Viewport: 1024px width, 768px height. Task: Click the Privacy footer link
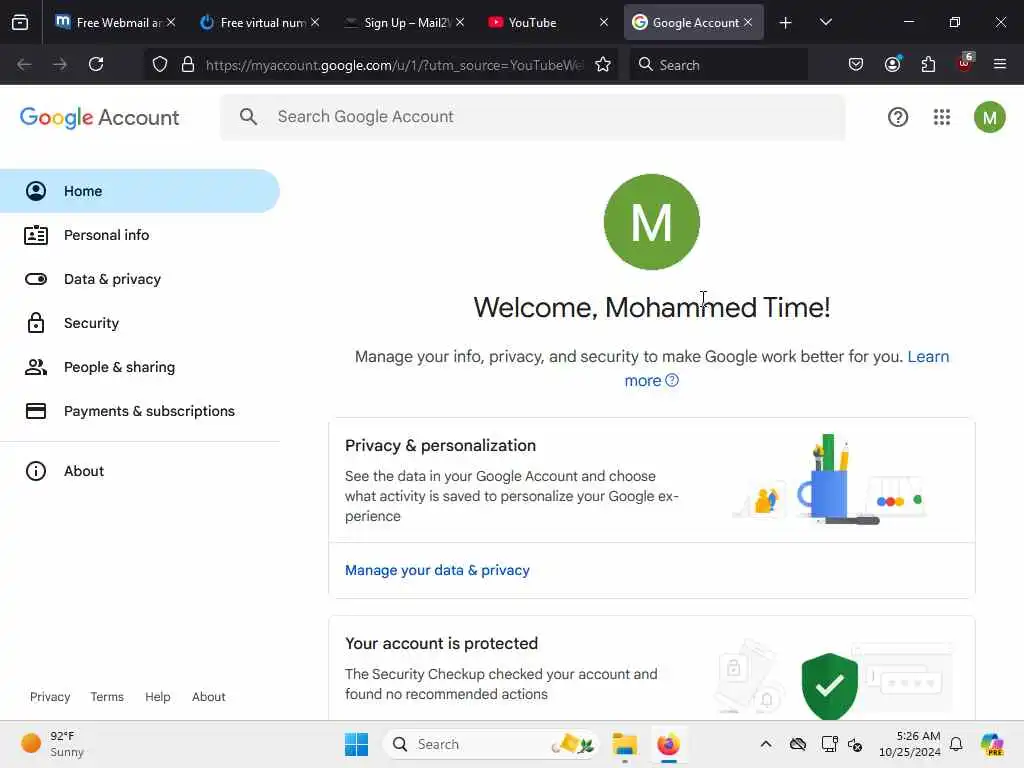click(50, 697)
